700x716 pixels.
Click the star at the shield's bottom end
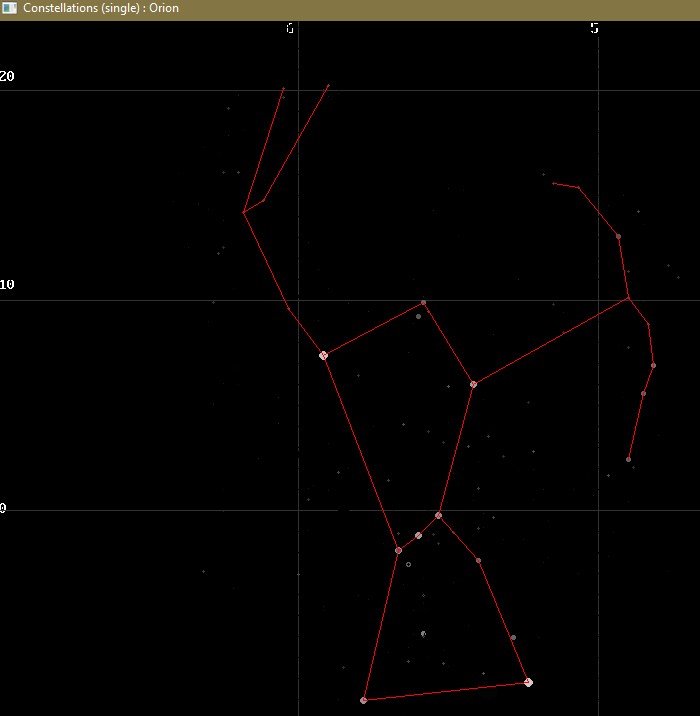628,459
